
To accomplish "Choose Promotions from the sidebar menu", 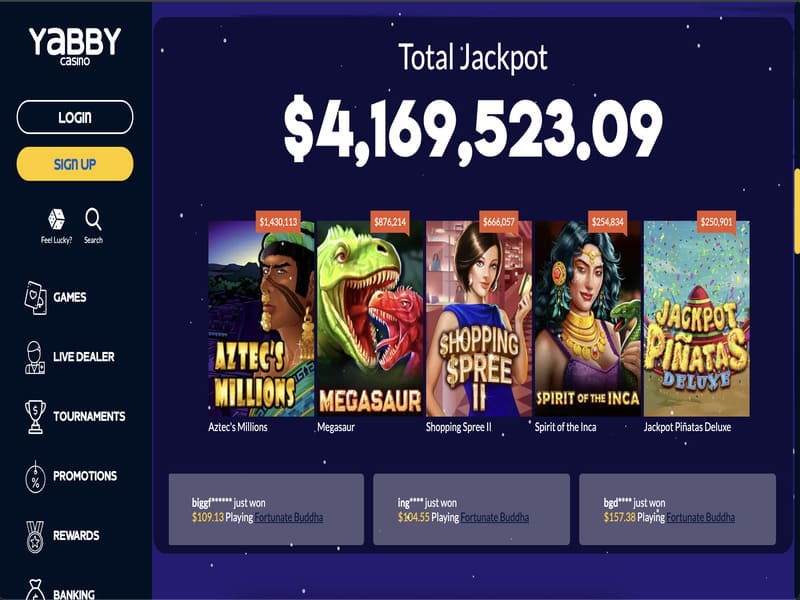I will click(x=84, y=475).
